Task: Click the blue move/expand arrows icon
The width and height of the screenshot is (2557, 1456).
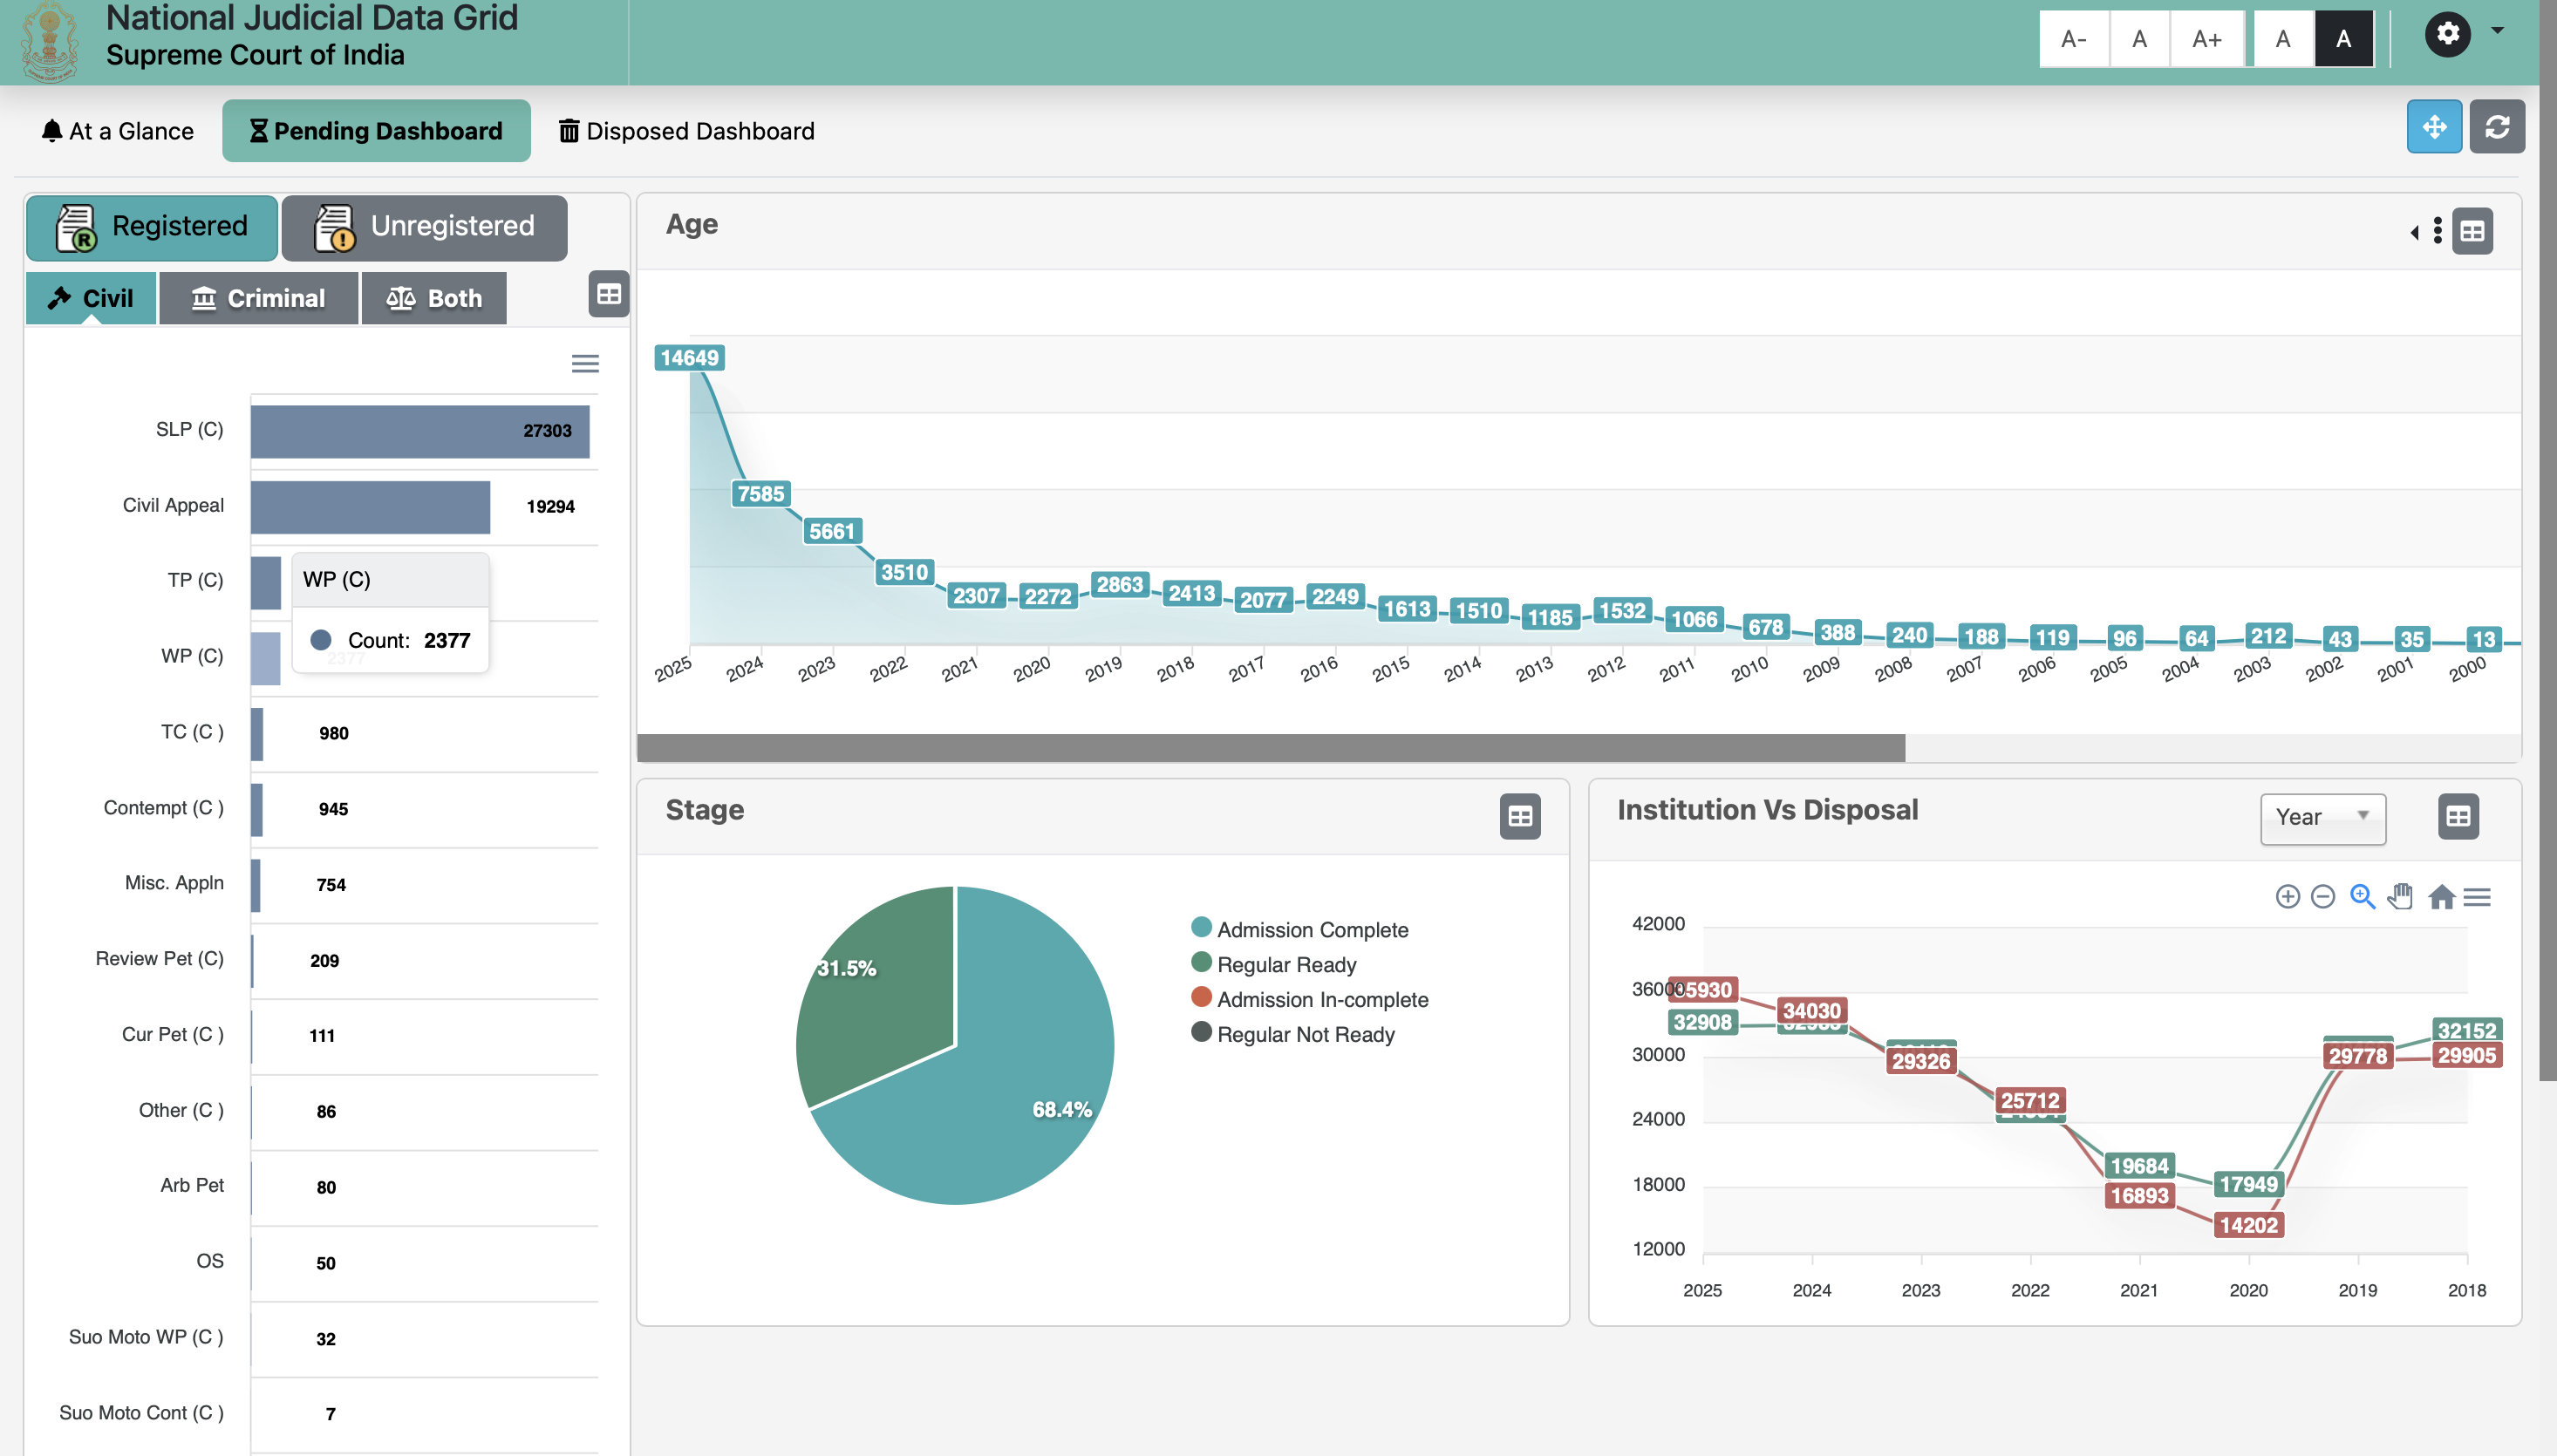Action: pyautogui.click(x=2433, y=127)
